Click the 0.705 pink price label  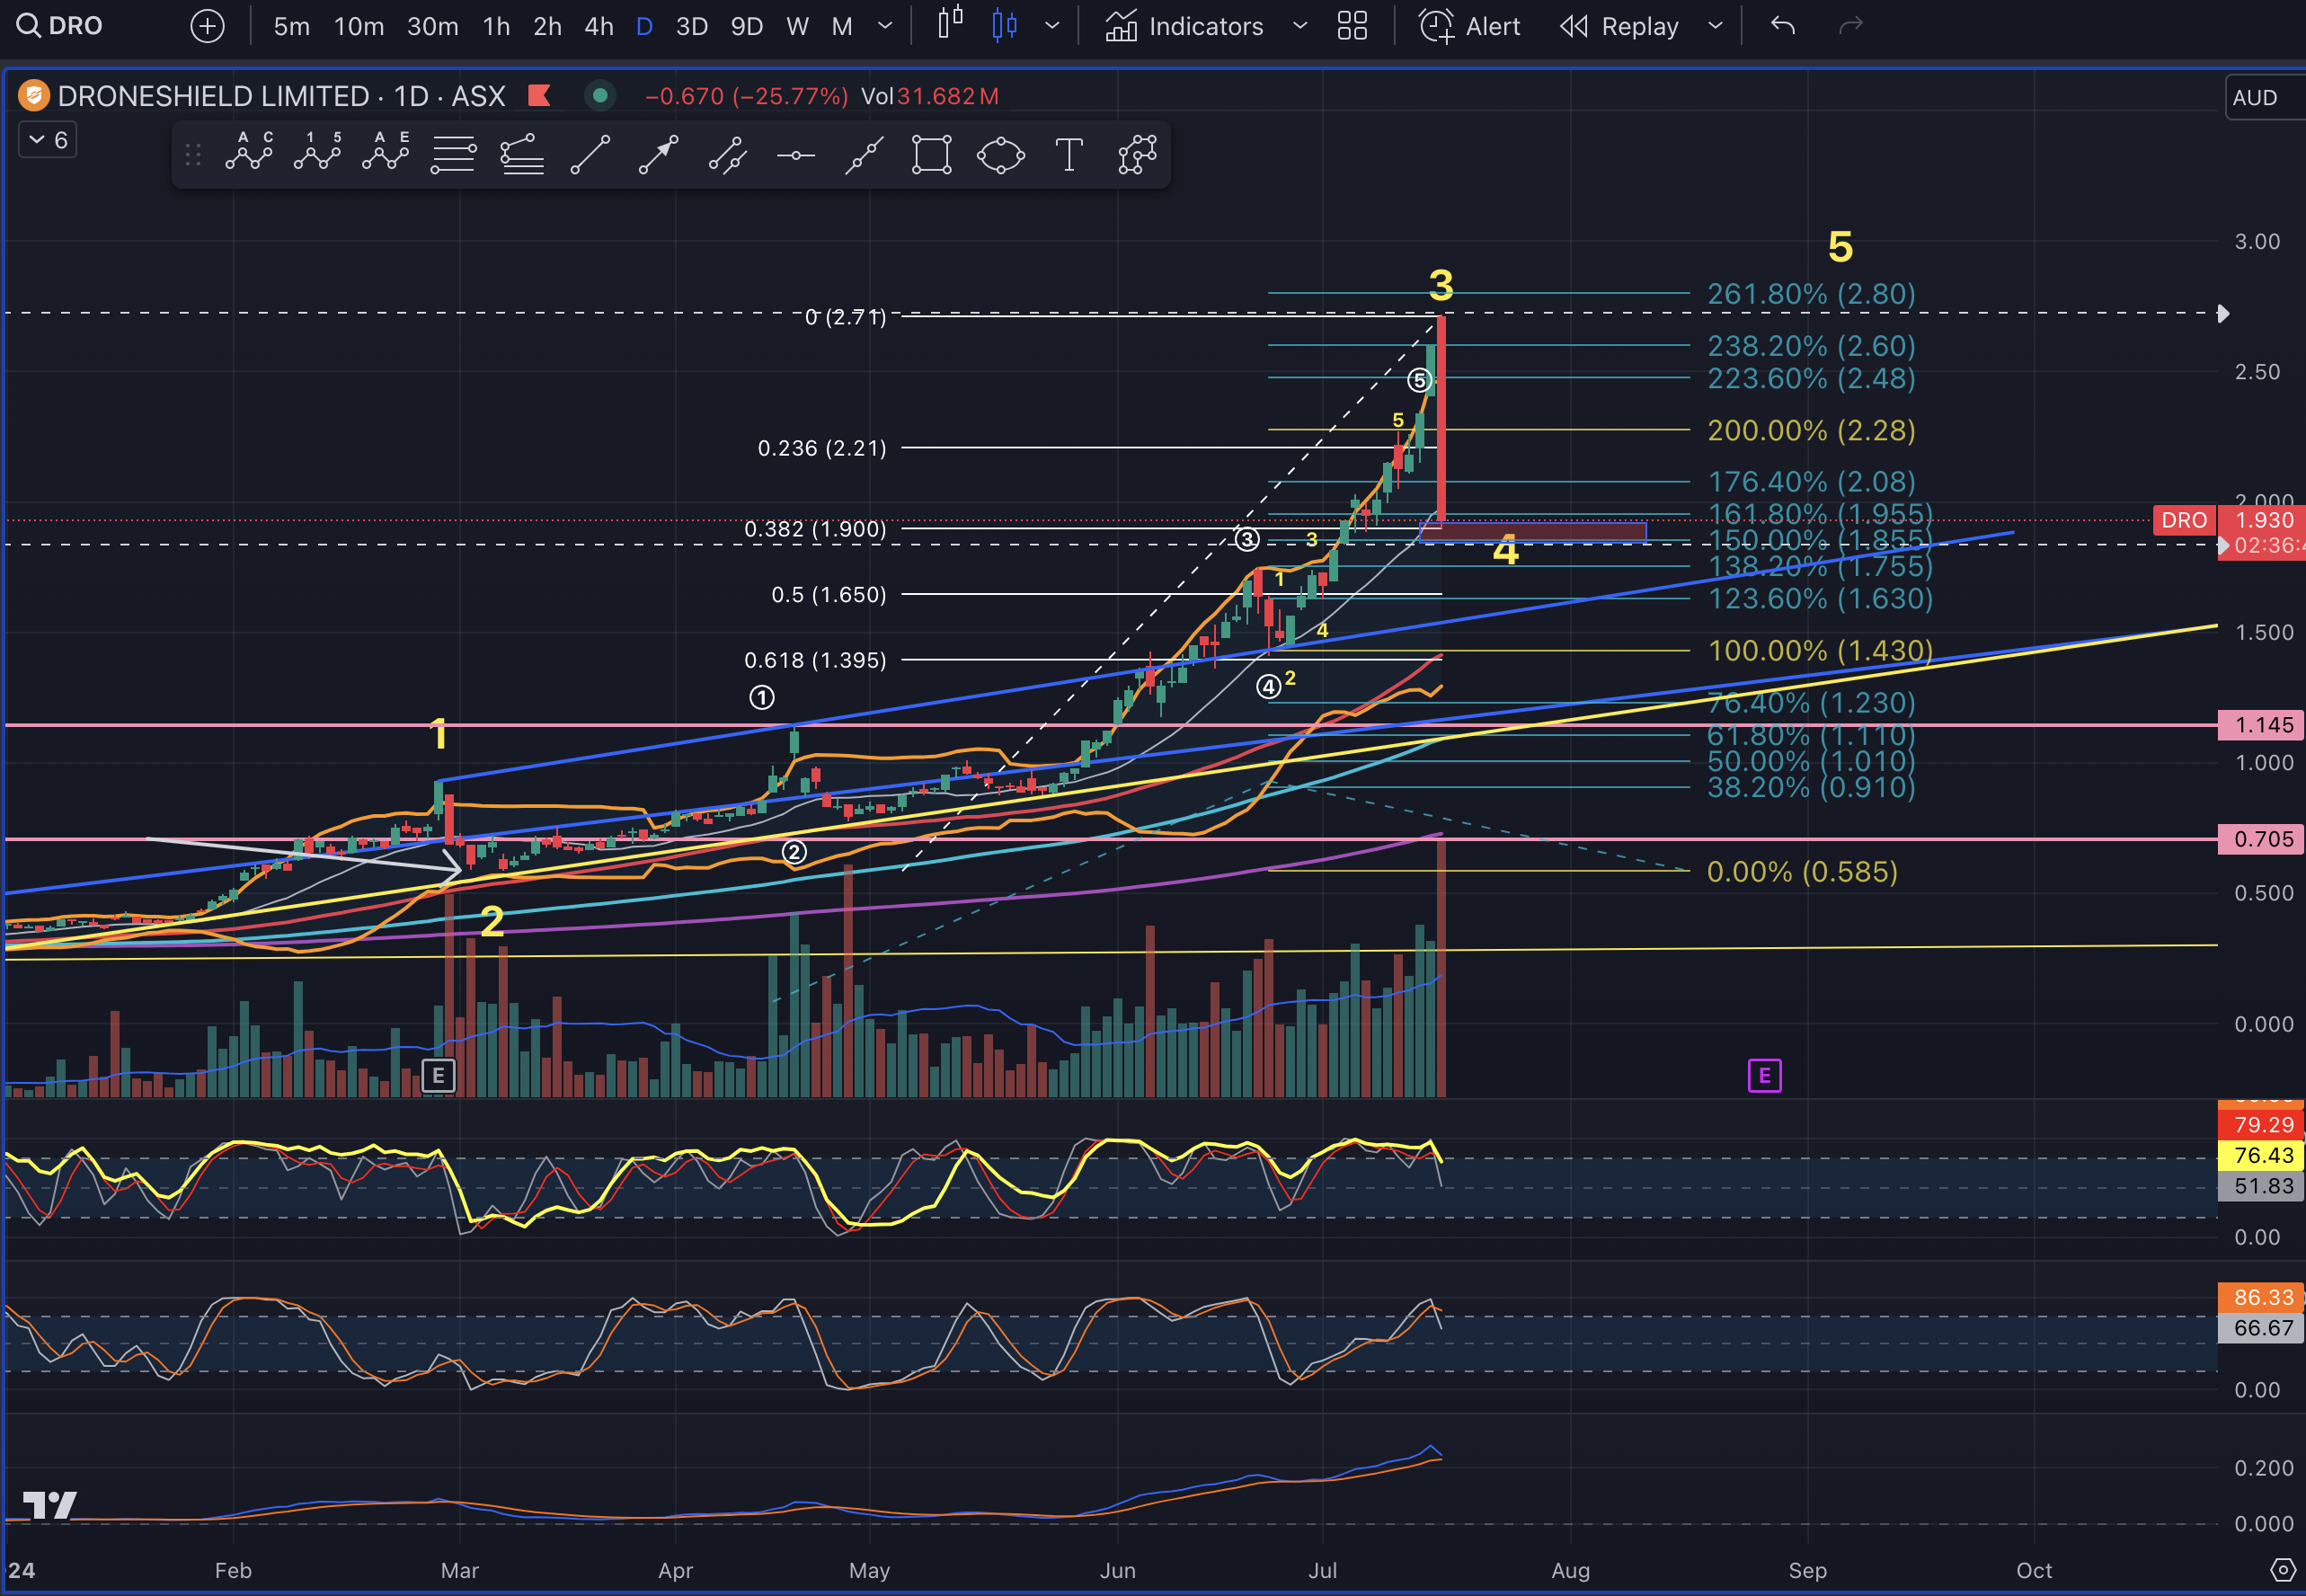tap(2262, 839)
